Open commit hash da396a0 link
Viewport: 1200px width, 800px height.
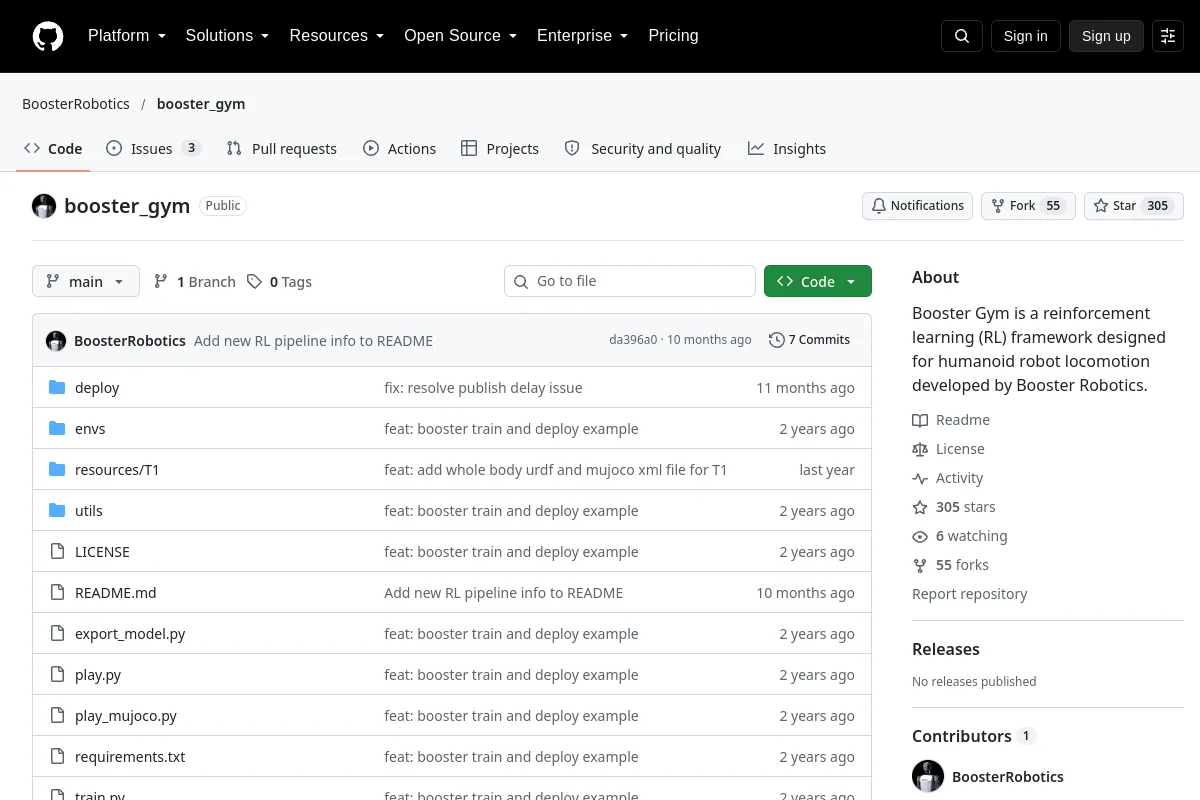coord(633,340)
